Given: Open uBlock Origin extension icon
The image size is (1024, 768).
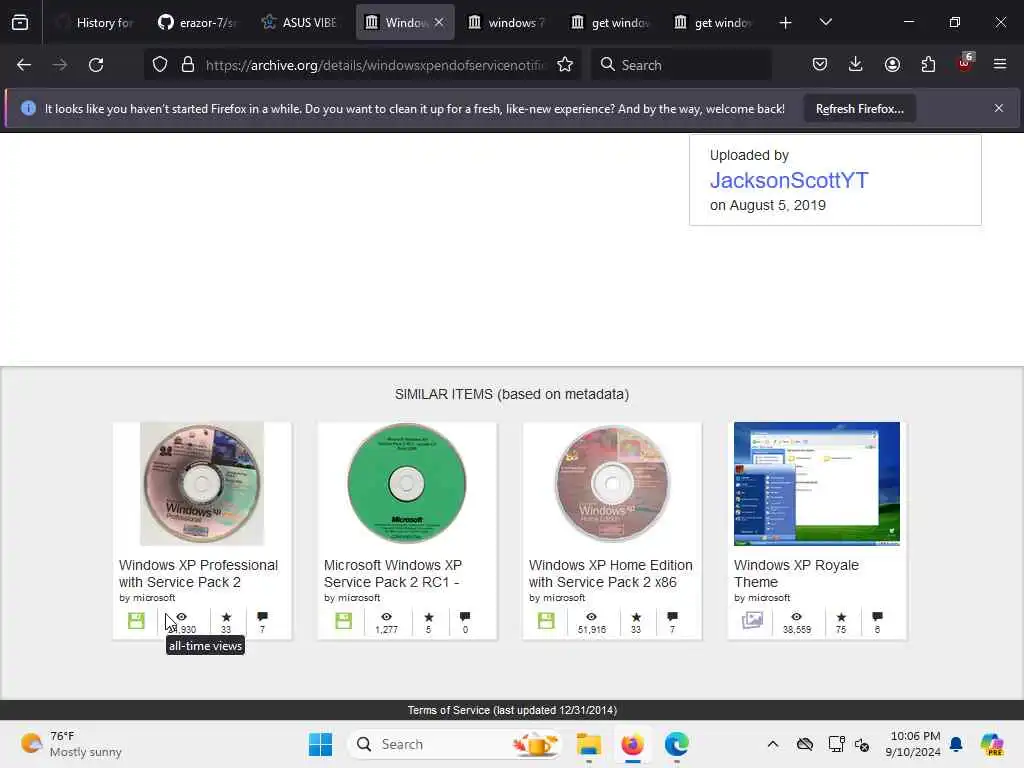Looking at the screenshot, I should pos(965,64).
